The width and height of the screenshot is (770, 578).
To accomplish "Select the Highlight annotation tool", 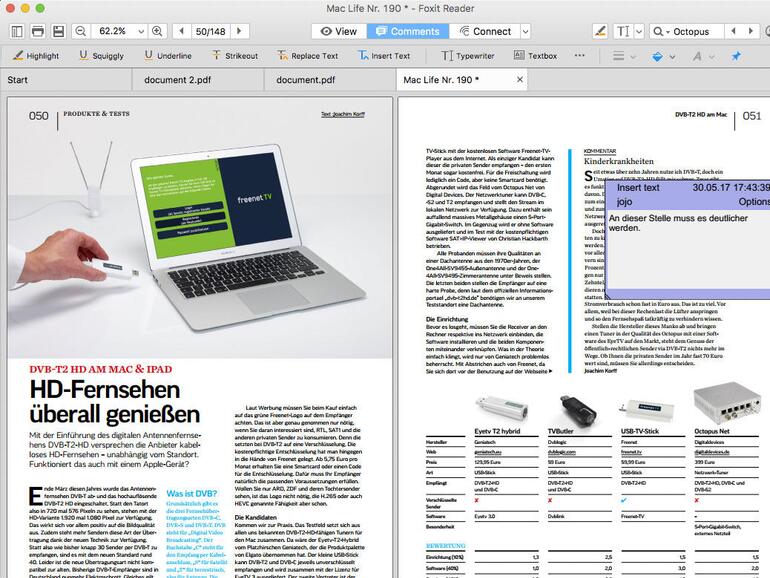I will pyautogui.click(x=36, y=55).
